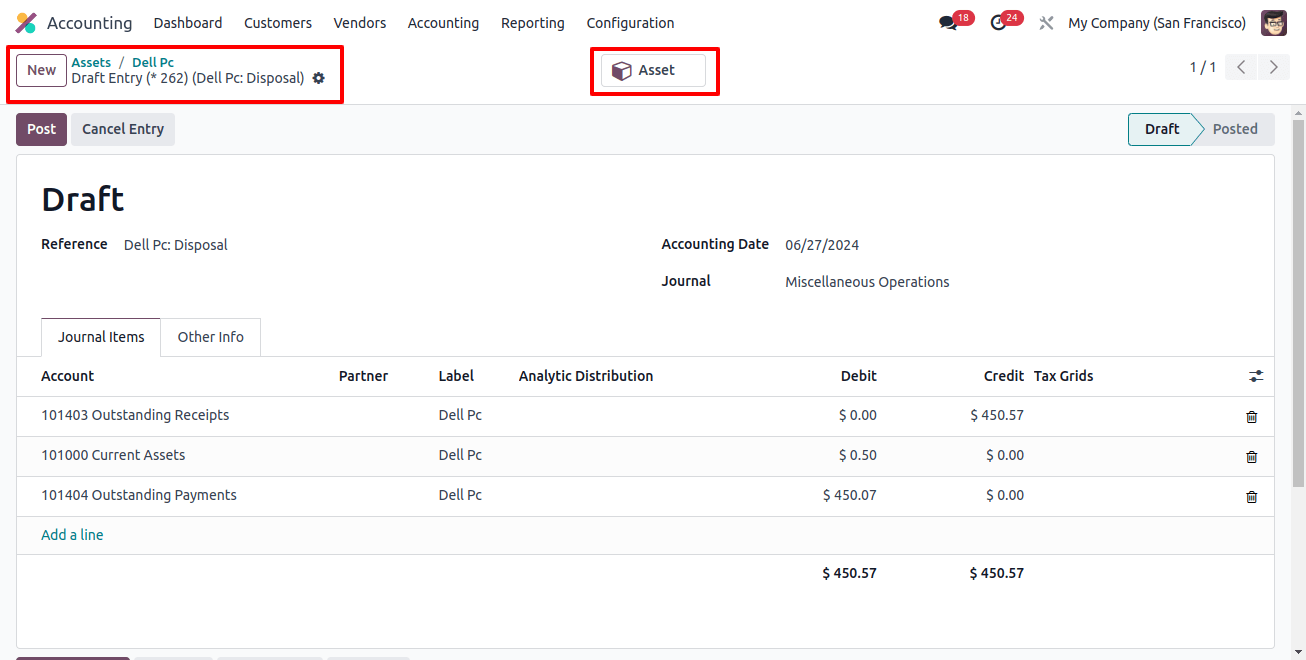Click the Post button

42,129
